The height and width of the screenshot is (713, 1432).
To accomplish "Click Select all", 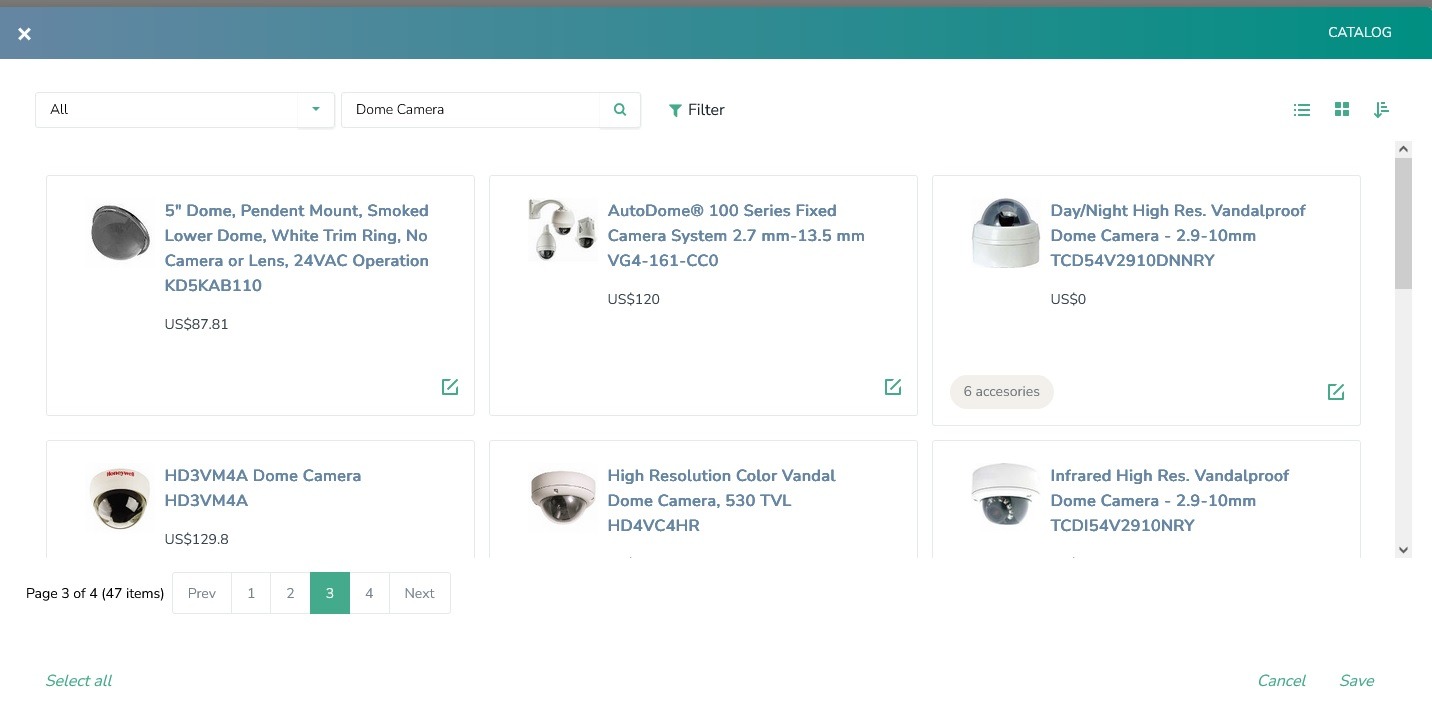I will [x=78, y=681].
